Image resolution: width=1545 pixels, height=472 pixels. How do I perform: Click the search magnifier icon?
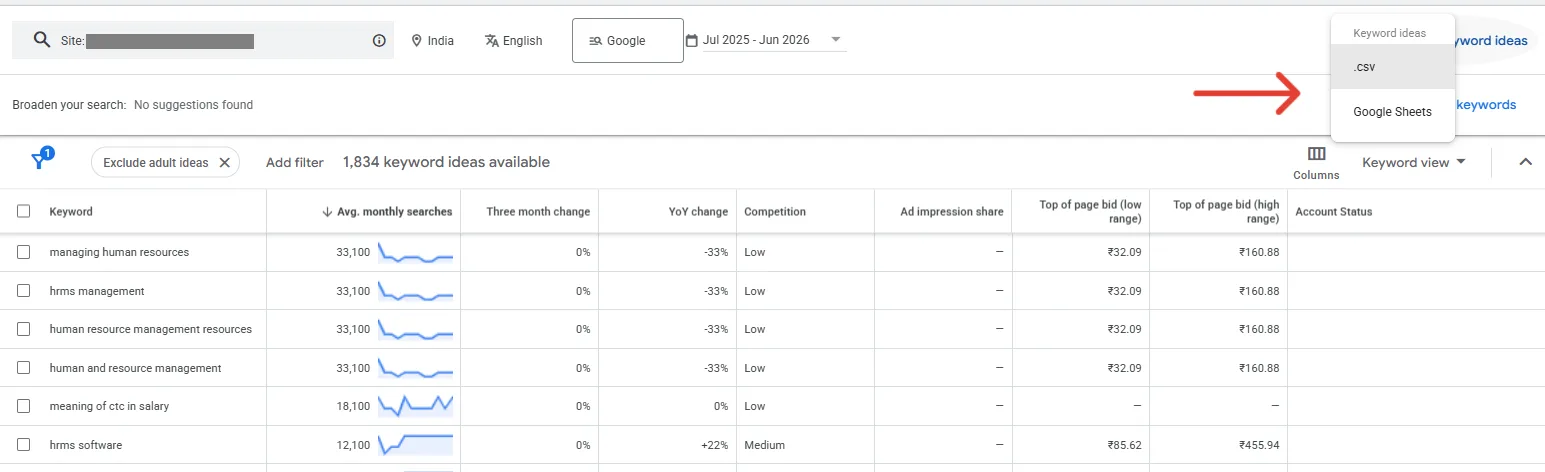(41, 40)
